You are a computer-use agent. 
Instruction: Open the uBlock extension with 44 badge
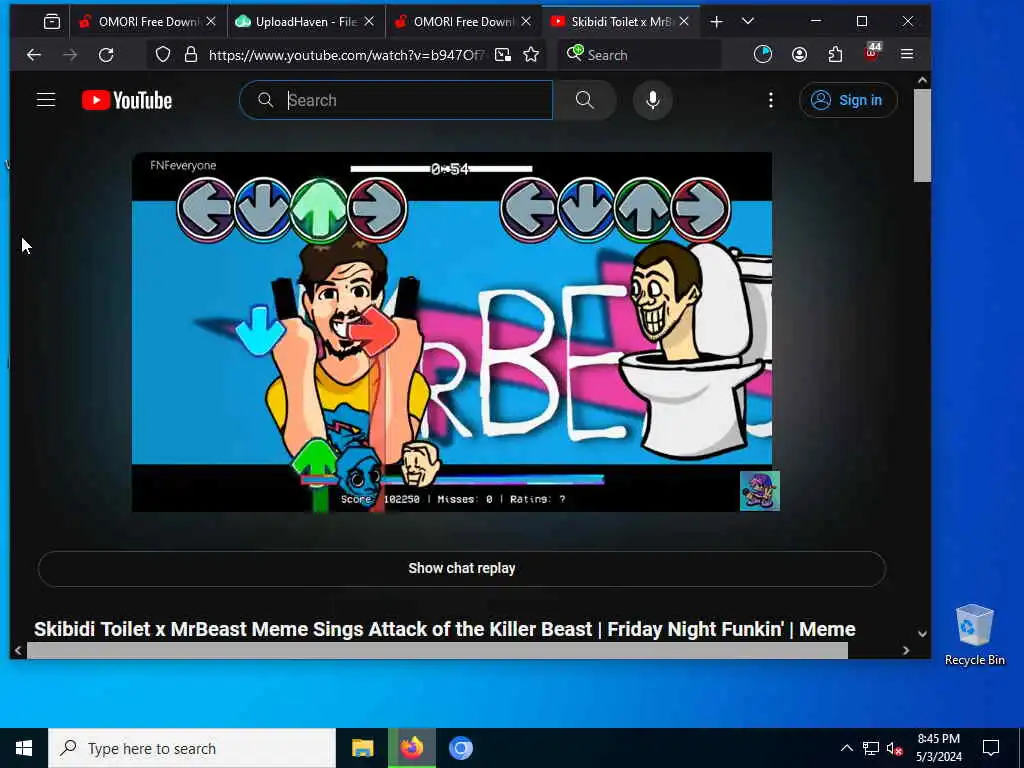tap(872, 53)
